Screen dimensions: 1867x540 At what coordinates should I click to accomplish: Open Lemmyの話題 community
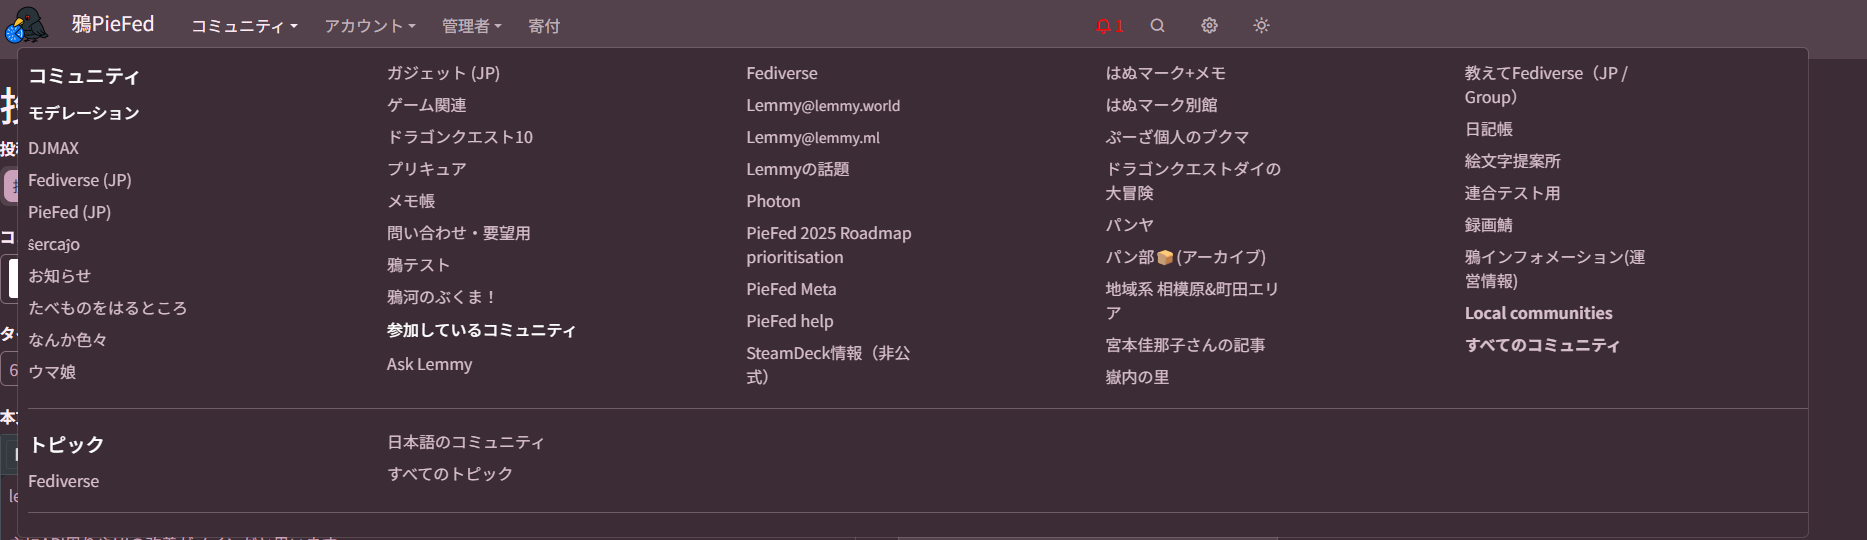point(798,169)
